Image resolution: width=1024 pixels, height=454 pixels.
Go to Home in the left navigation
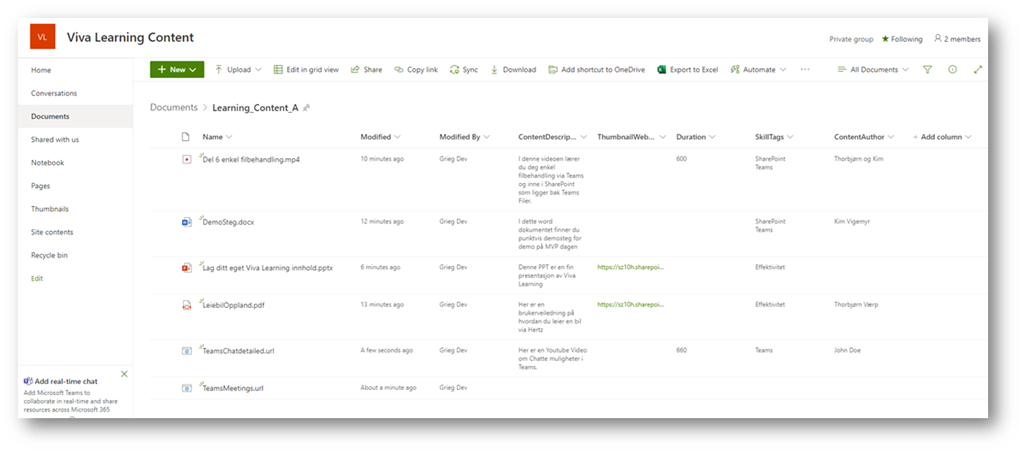[40, 70]
